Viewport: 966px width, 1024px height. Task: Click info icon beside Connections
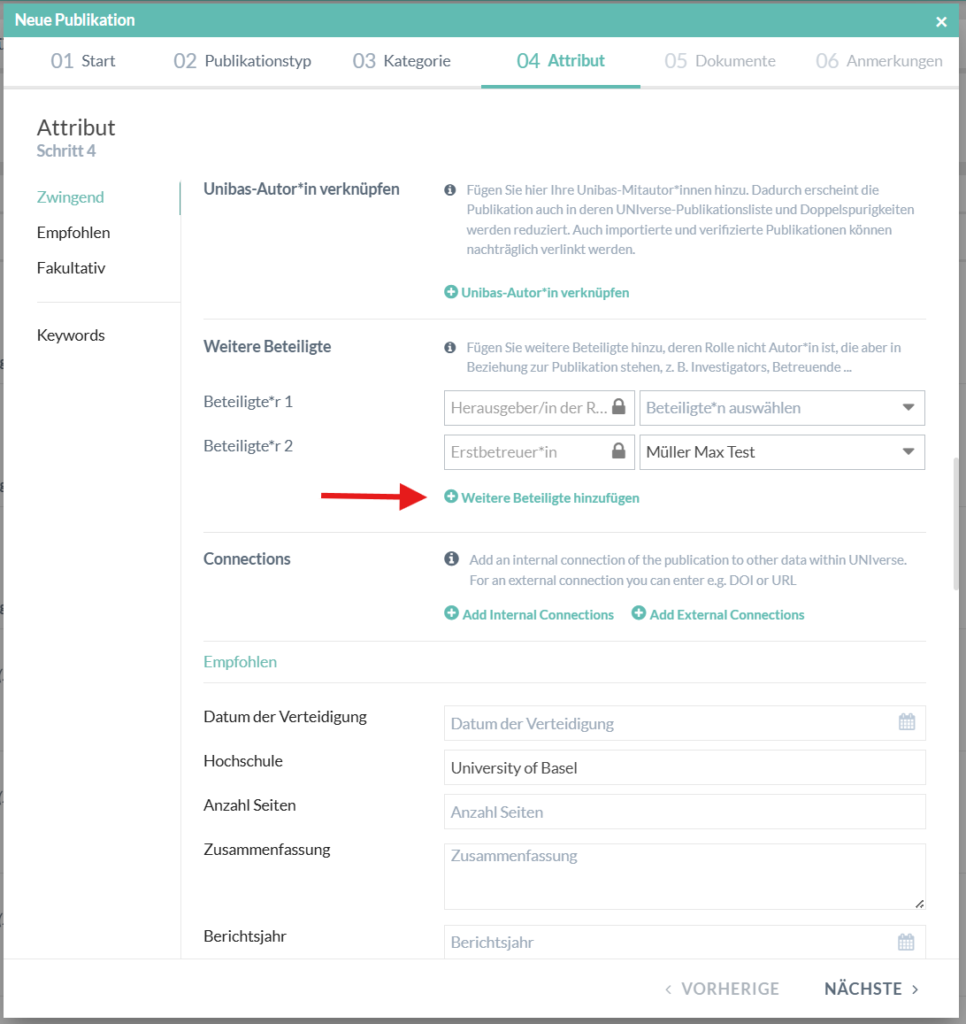click(x=452, y=558)
